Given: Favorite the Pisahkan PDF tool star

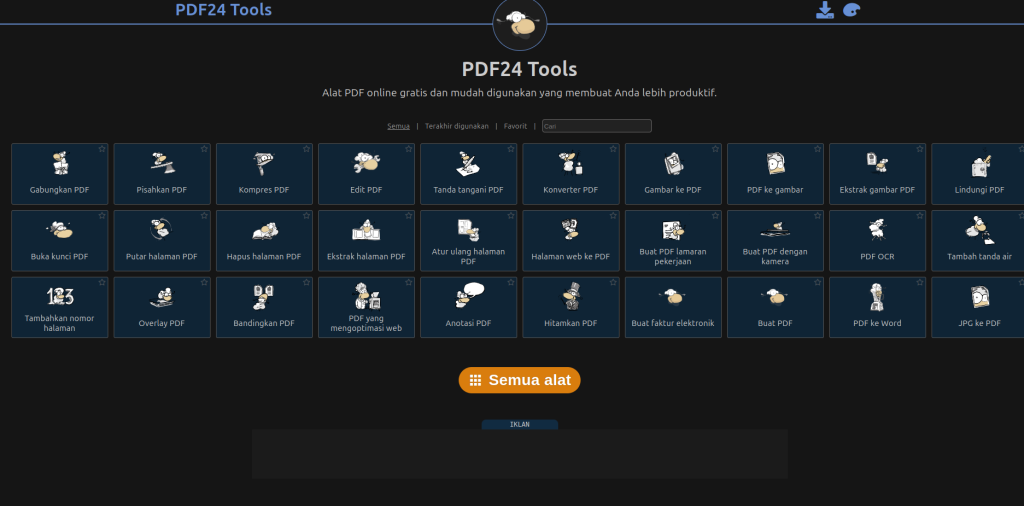Looking at the screenshot, I should click(204, 149).
